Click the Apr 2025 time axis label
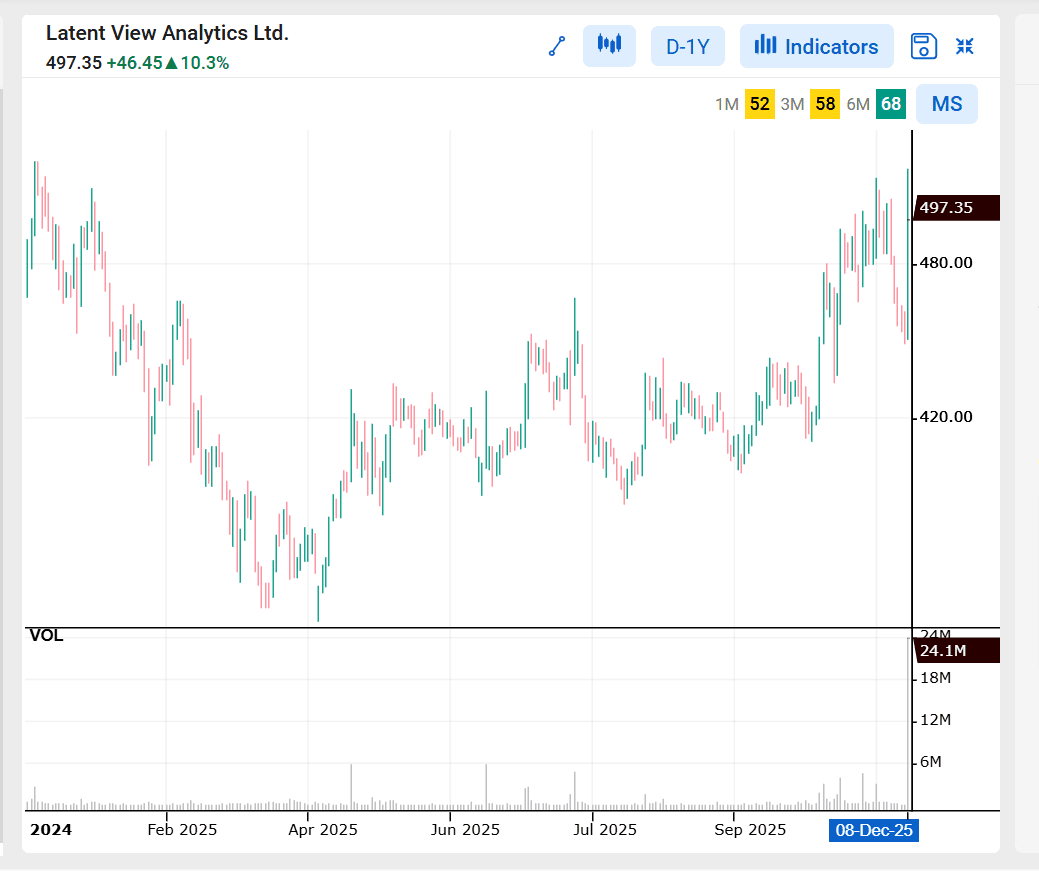Viewport: 1039px width, 871px height. (x=323, y=830)
